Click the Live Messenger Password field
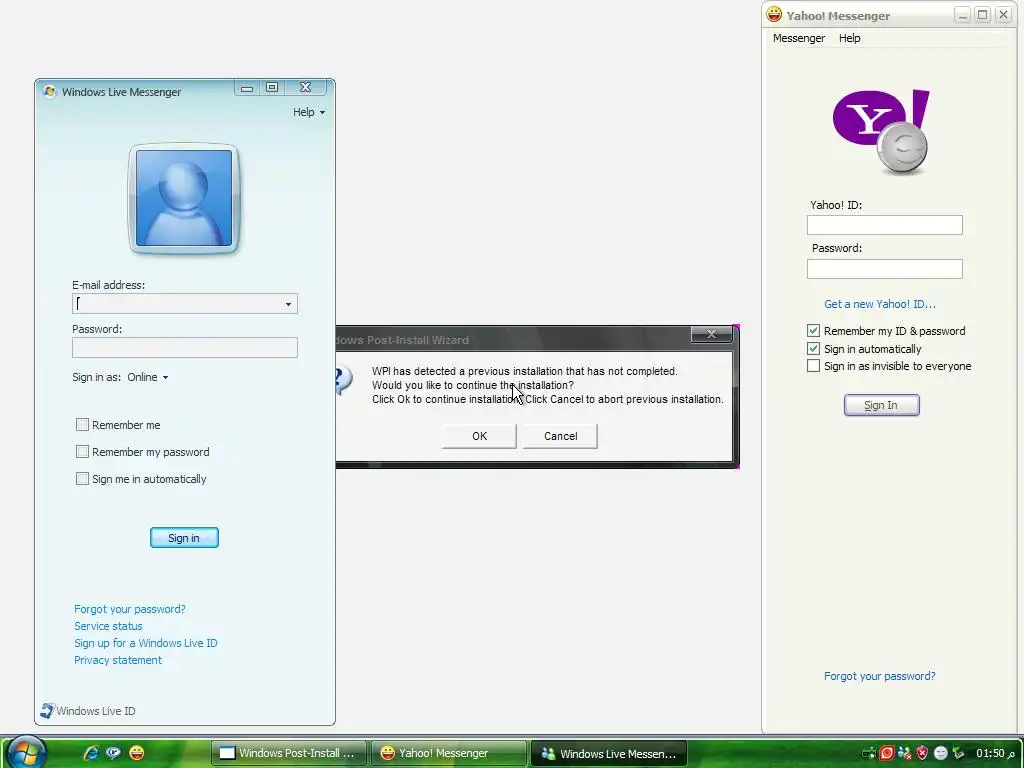This screenshot has width=1024, height=768. point(185,347)
